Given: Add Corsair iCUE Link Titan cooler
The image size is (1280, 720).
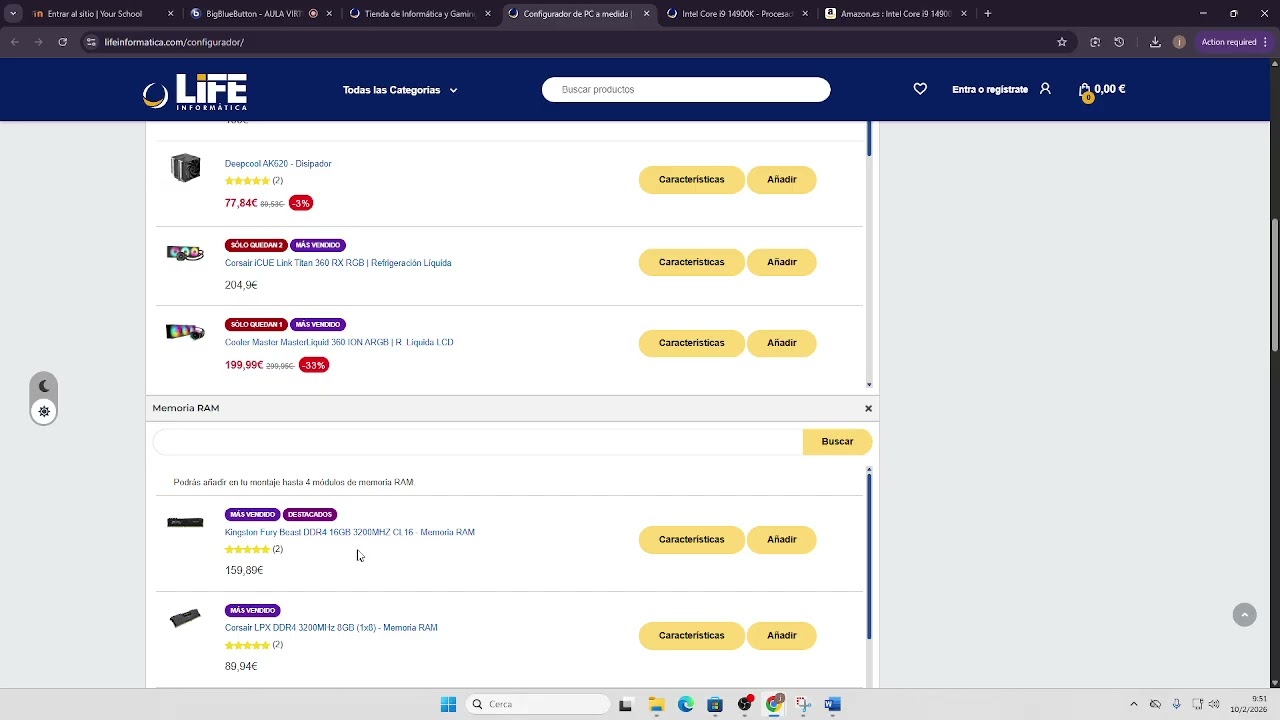Looking at the screenshot, I should pyautogui.click(x=781, y=262).
